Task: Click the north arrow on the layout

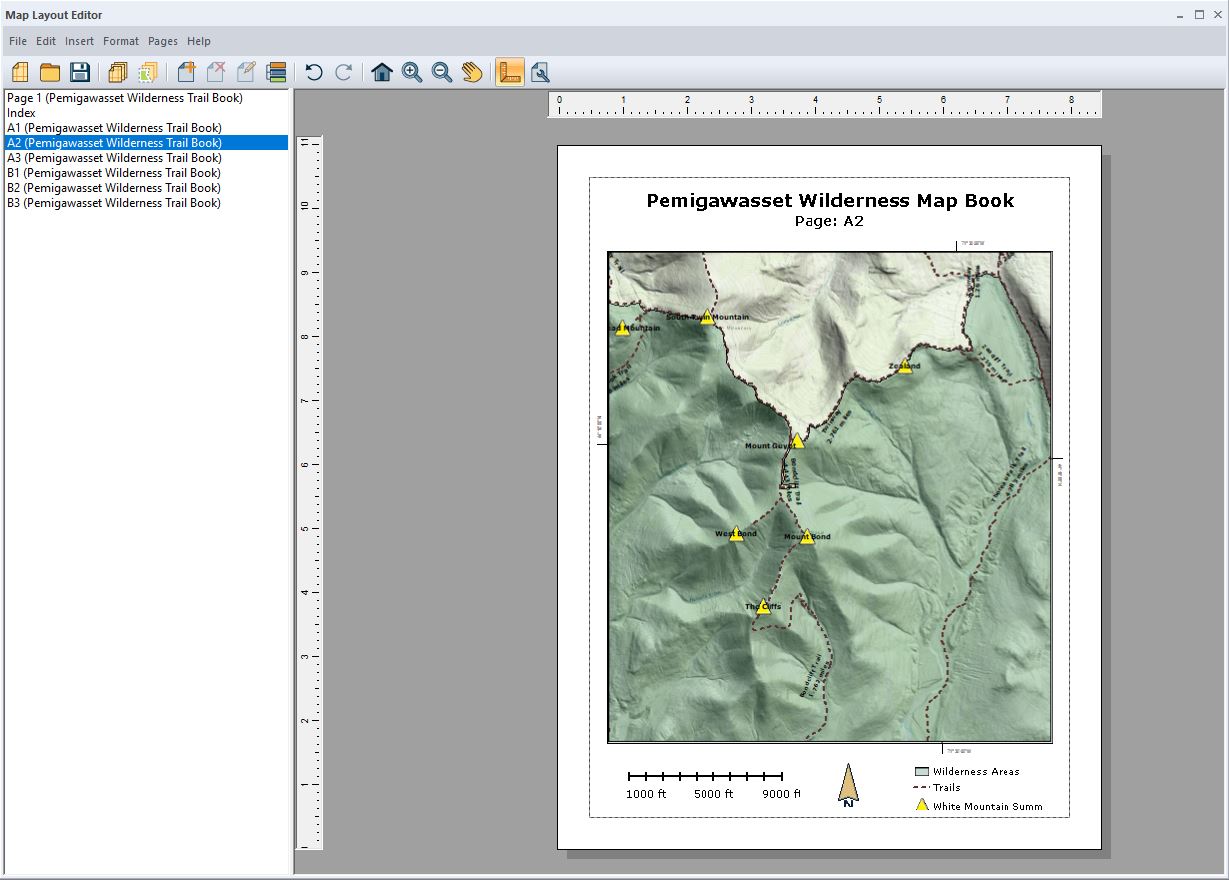Action: (x=848, y=785)
